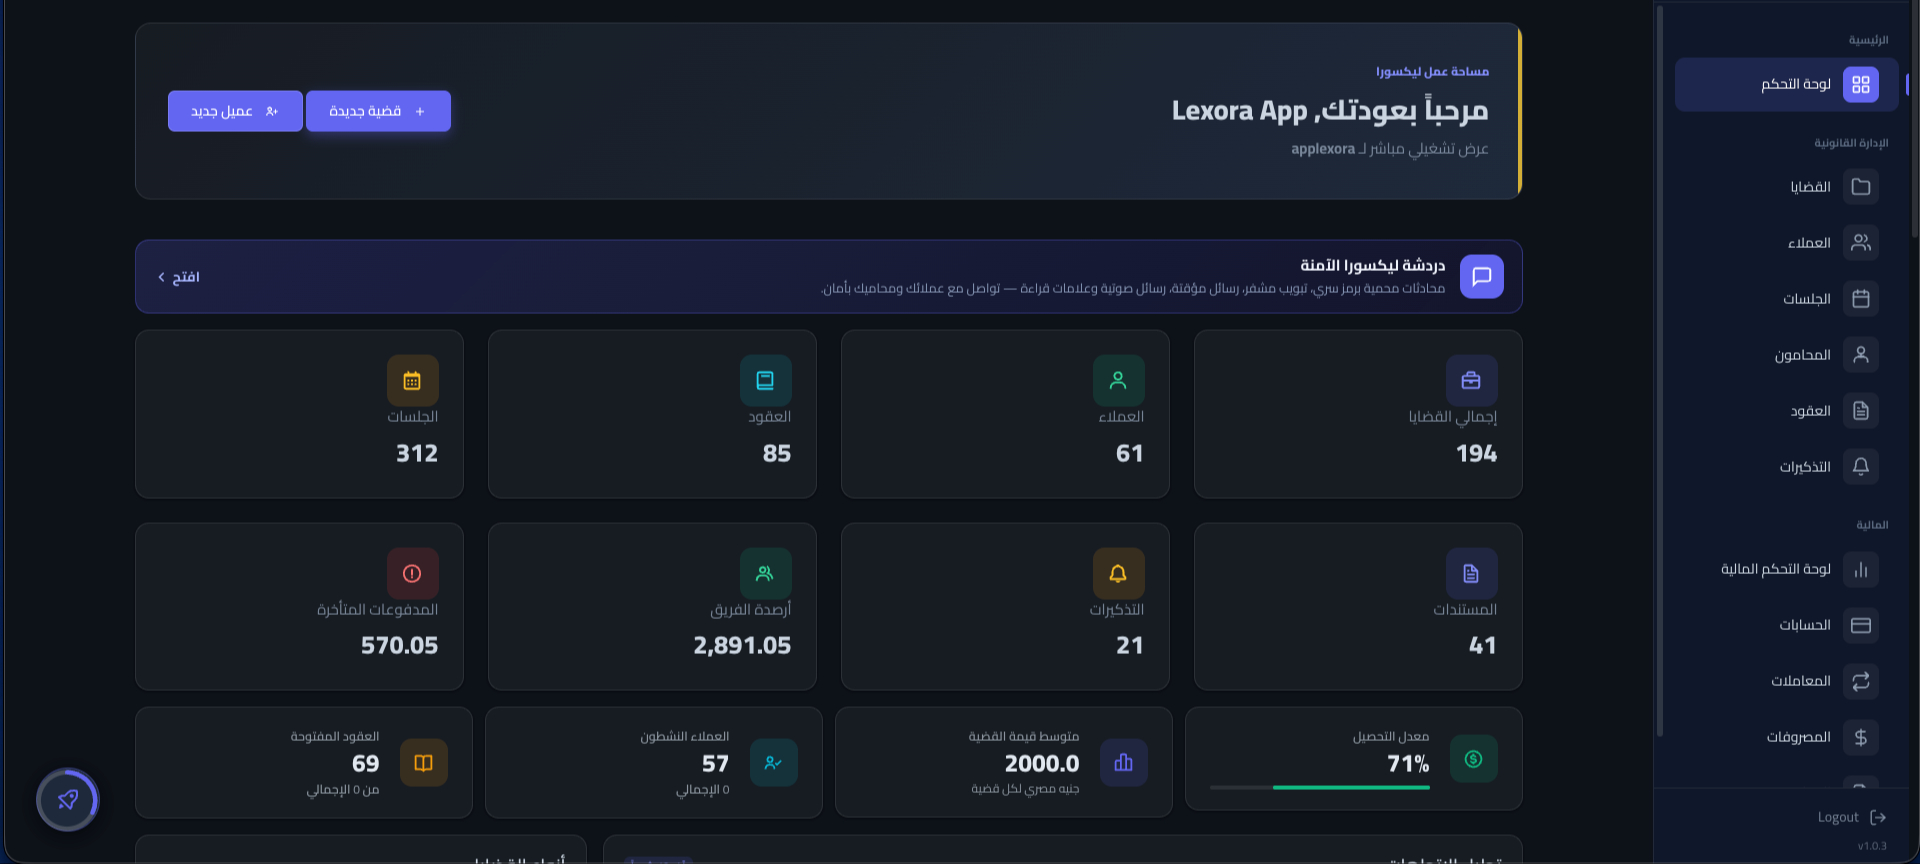This screenshot has height=864, width=1920.
Task: Click the page scrollbar at right edge
Action: [x=1914, y=120]
